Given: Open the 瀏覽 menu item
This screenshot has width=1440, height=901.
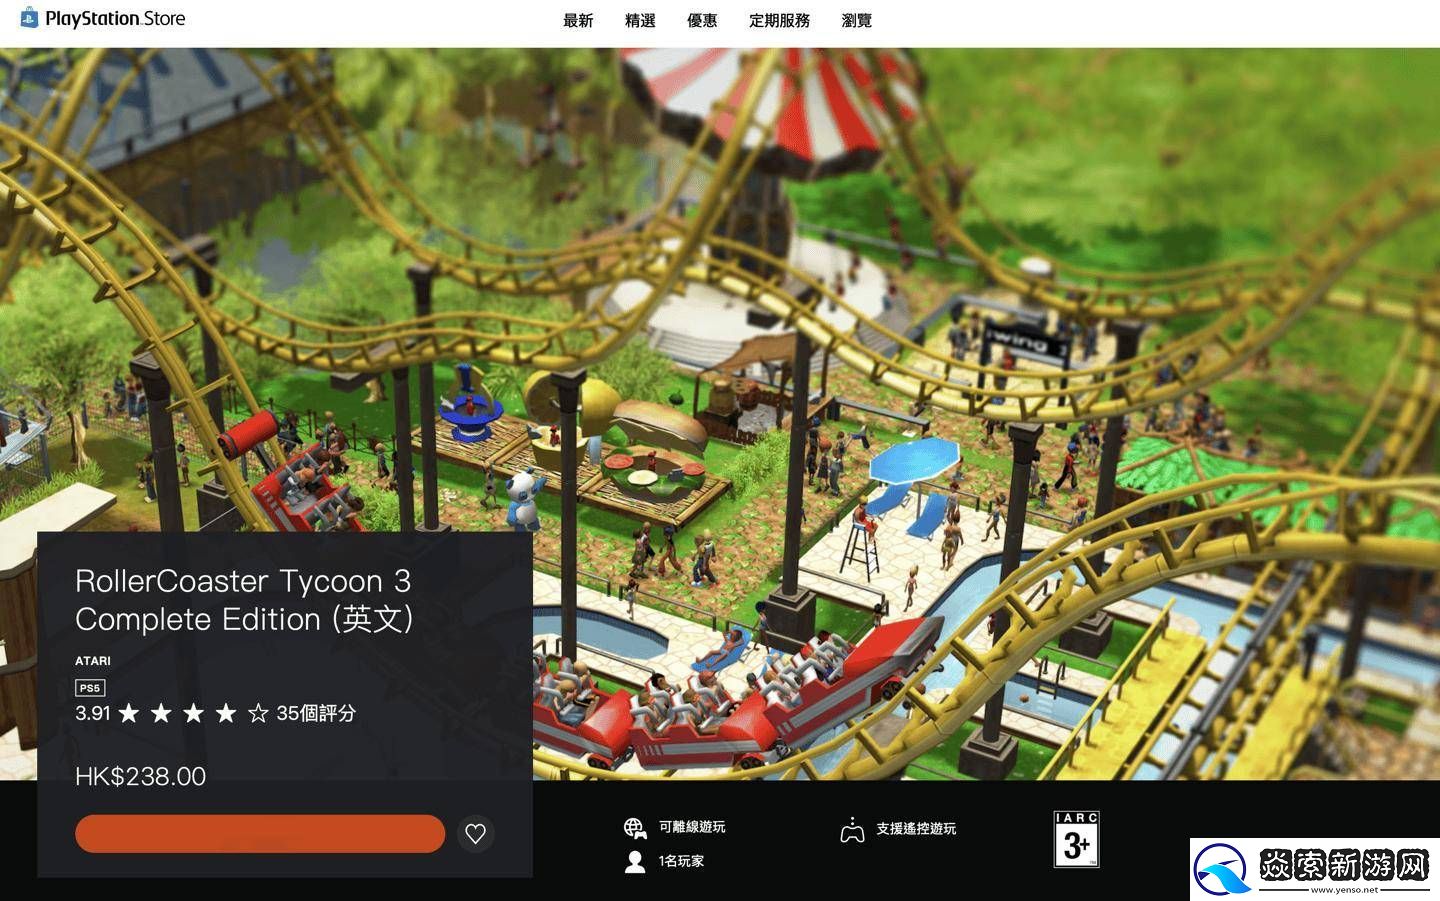Looking at the screenshot, I should [x=855, y=19].
